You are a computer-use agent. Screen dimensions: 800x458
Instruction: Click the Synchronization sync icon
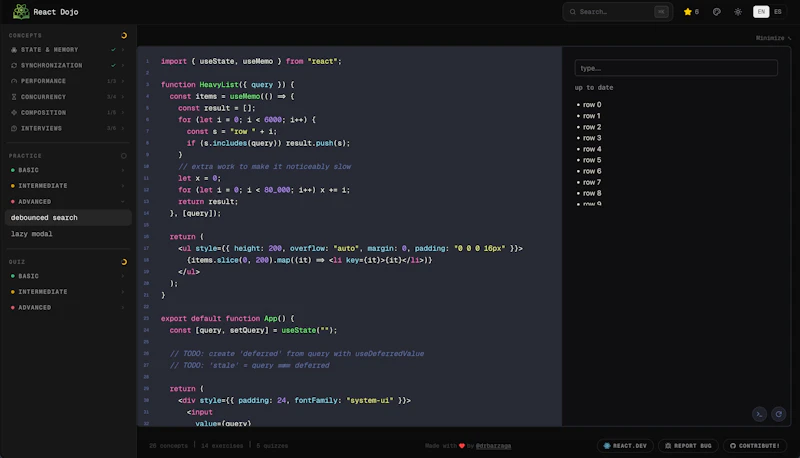pos(14,65)
